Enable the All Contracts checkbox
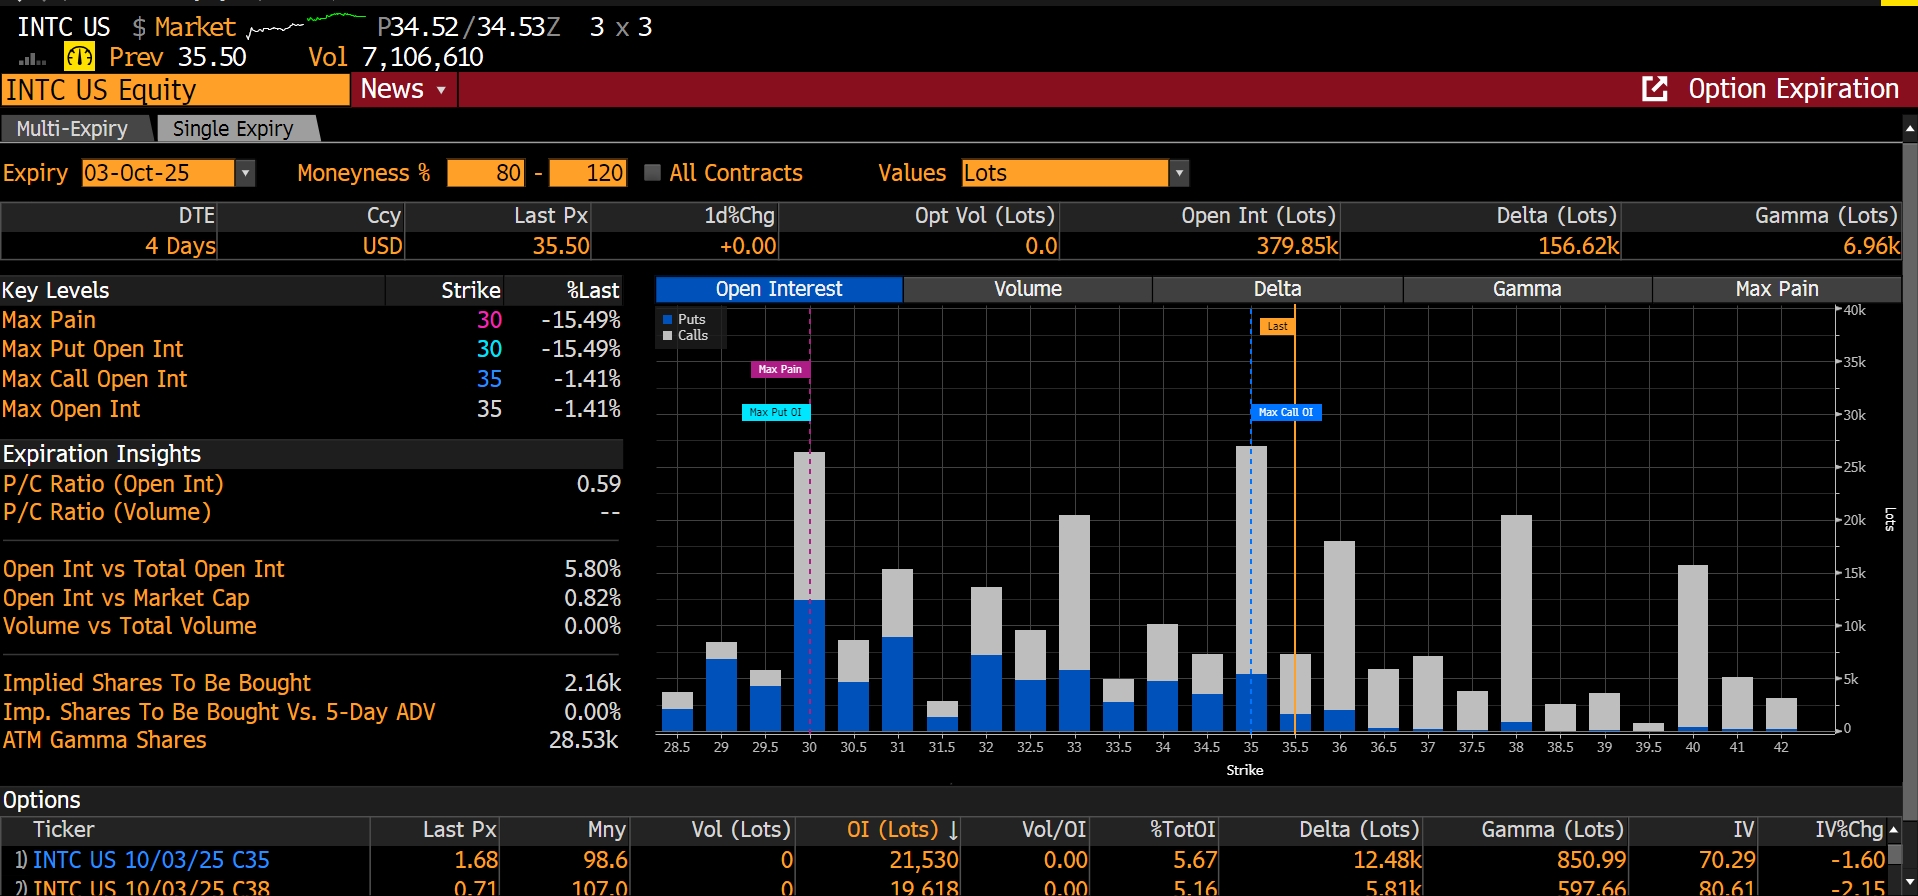 [653, 173]
